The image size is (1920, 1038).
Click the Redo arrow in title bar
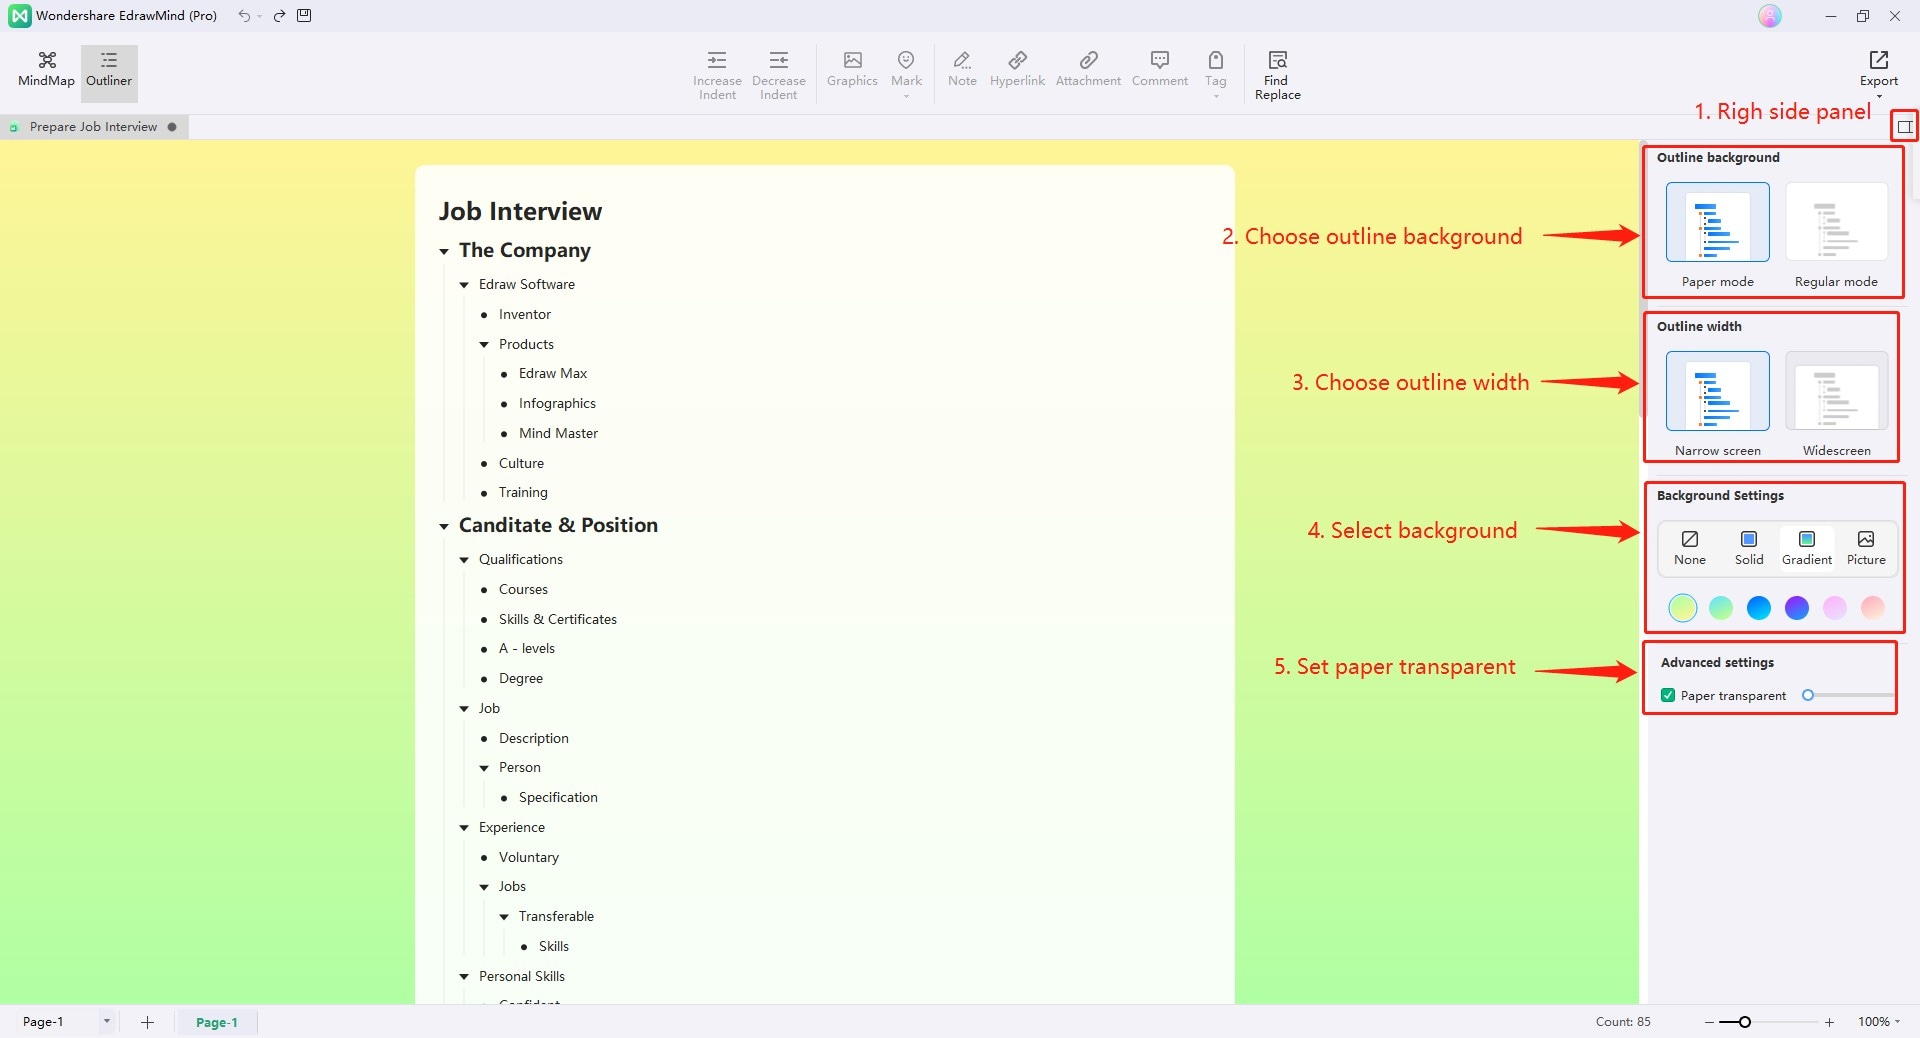[279, 15]
